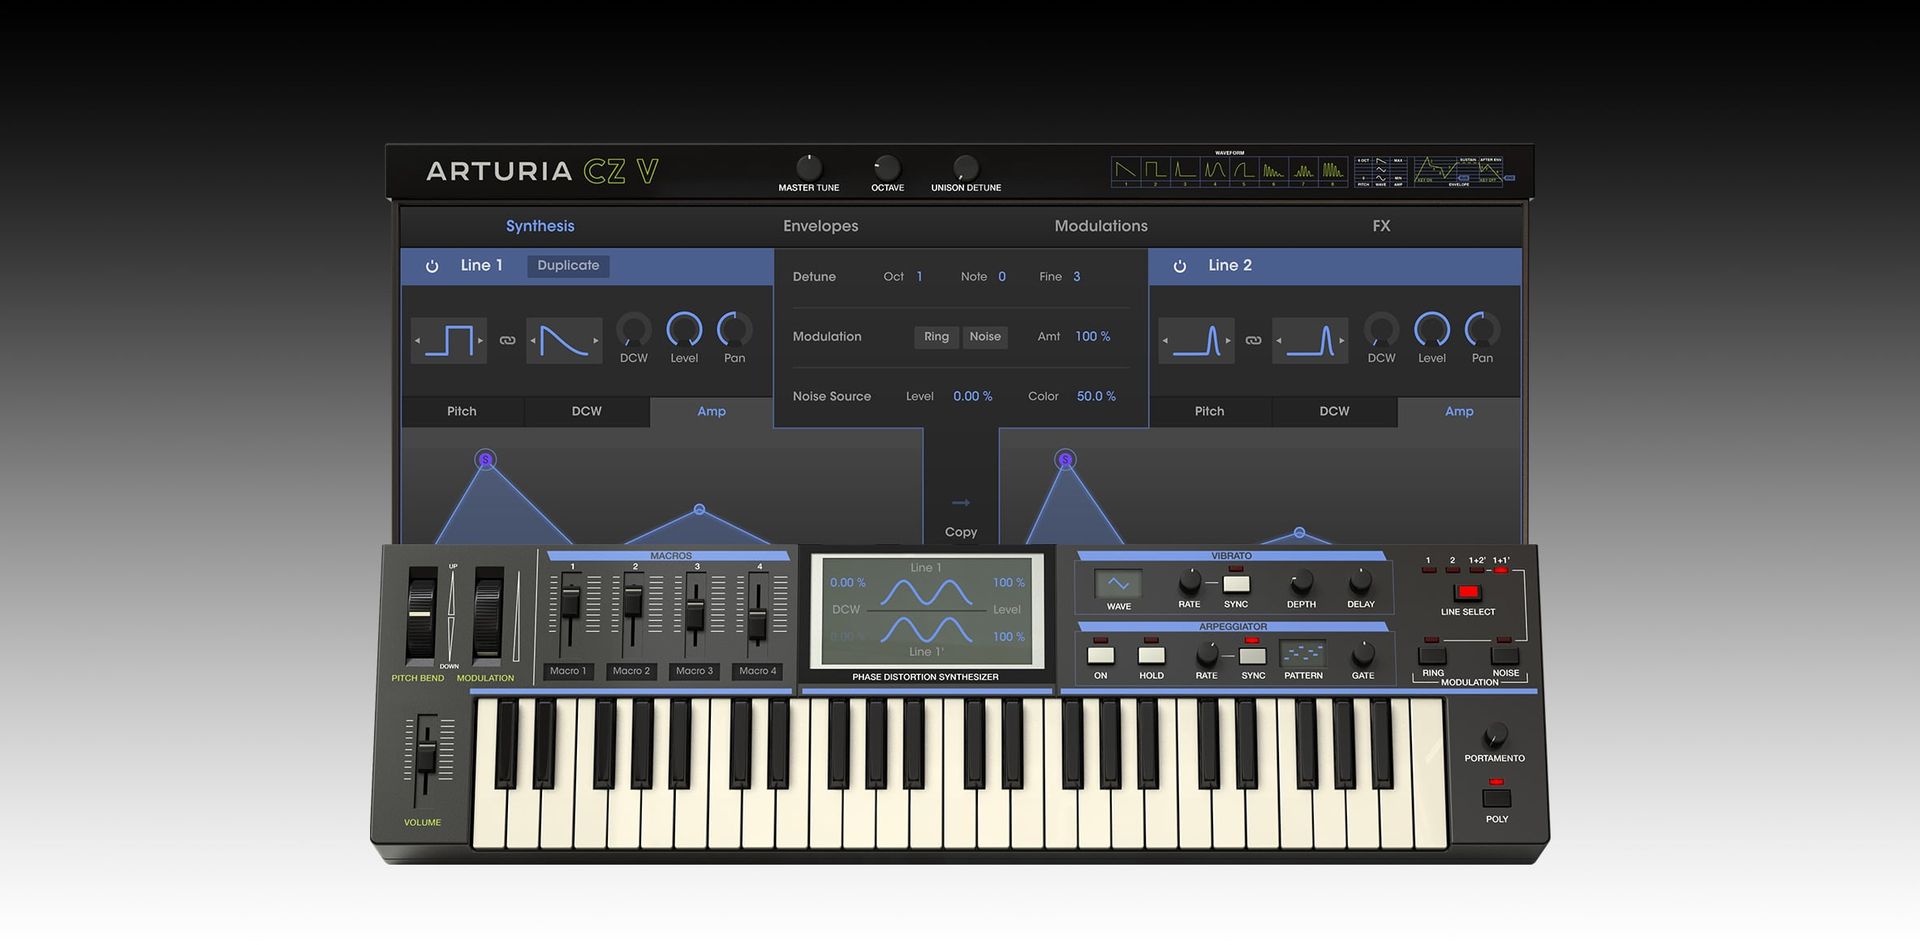Open Line 1 second waveform selector

[x=564, y=340]
